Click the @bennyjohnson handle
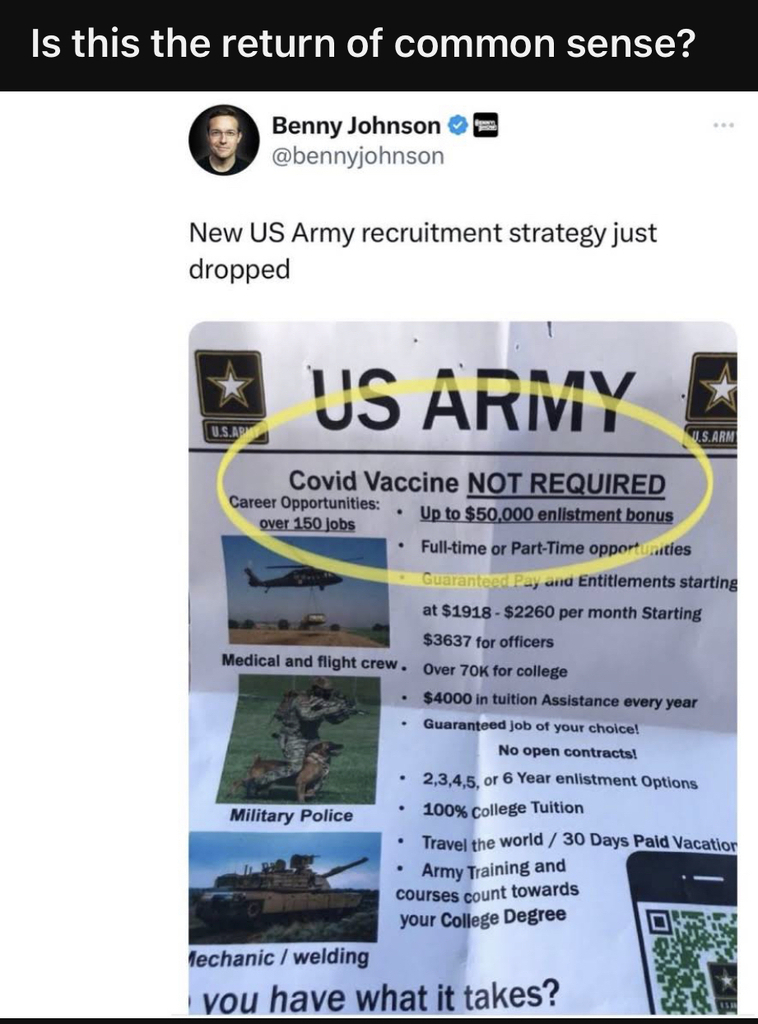758x1024 pixels. click(x=358, y=156)
